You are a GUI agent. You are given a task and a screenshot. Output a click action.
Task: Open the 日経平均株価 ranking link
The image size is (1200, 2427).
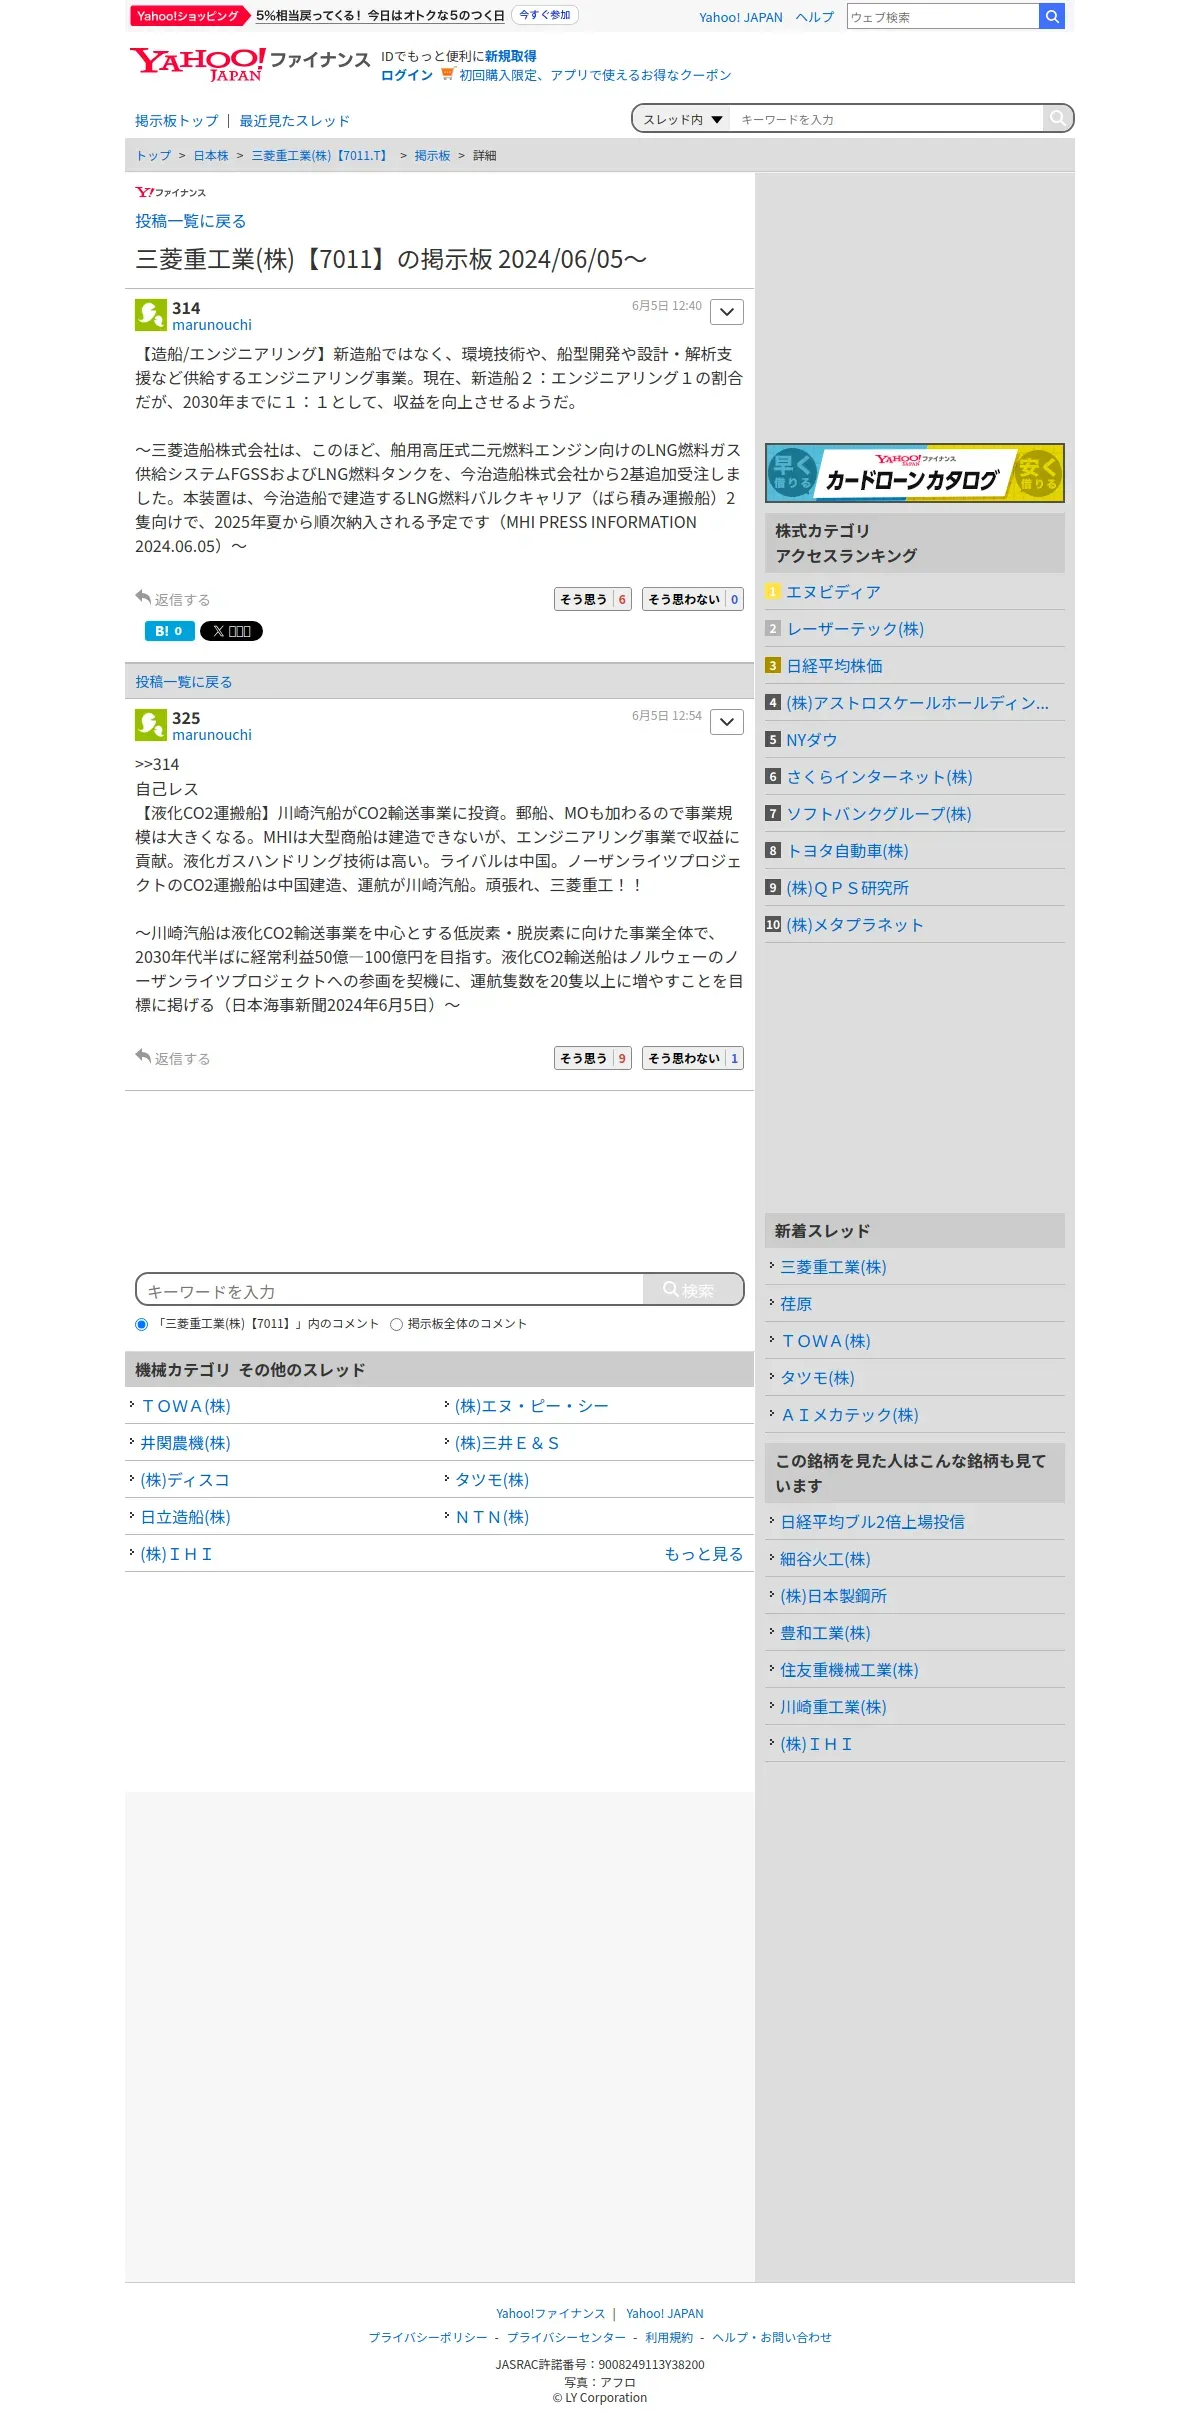tap(834, 666)
